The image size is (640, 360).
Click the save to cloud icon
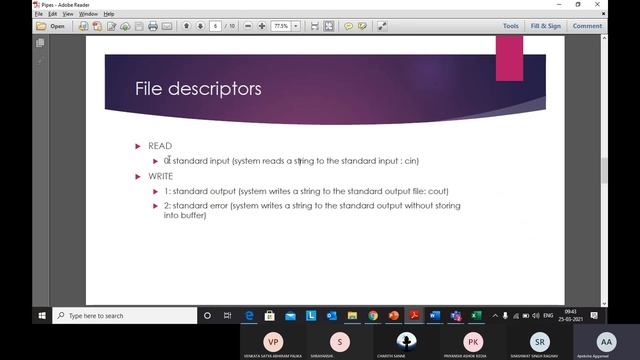click(125, 26)
